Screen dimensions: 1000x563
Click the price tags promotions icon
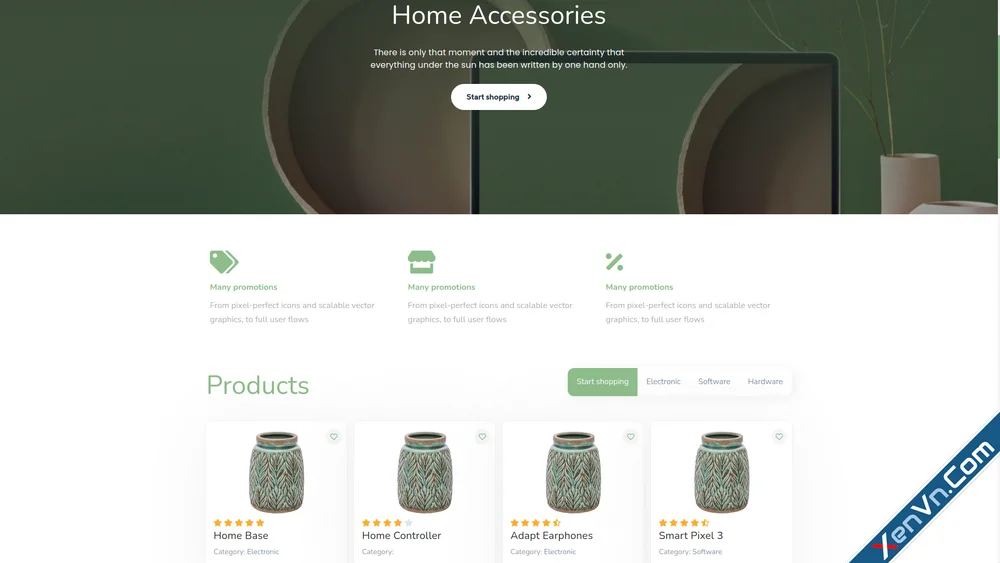point(224,261)
